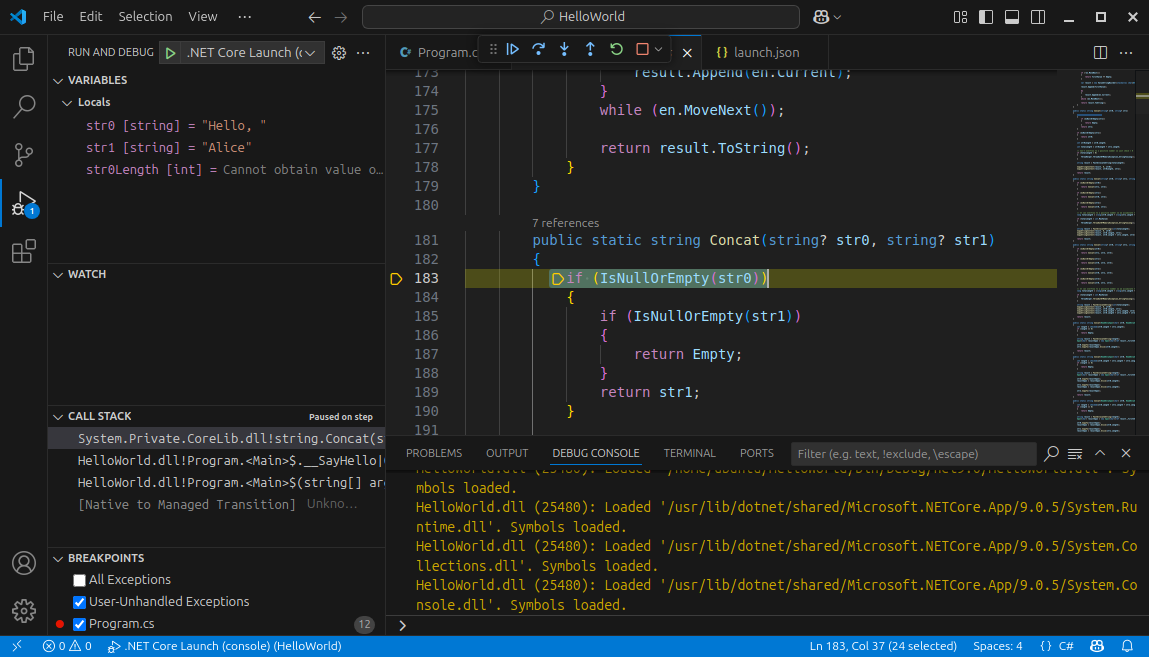Stop the debug session
Image resolution: width=1149 pixels, height=657 pixels.
[x=642, y=49]
